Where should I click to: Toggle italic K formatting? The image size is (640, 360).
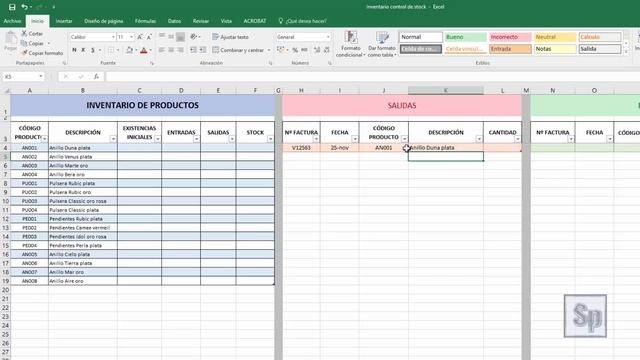[x=83, y=50]
